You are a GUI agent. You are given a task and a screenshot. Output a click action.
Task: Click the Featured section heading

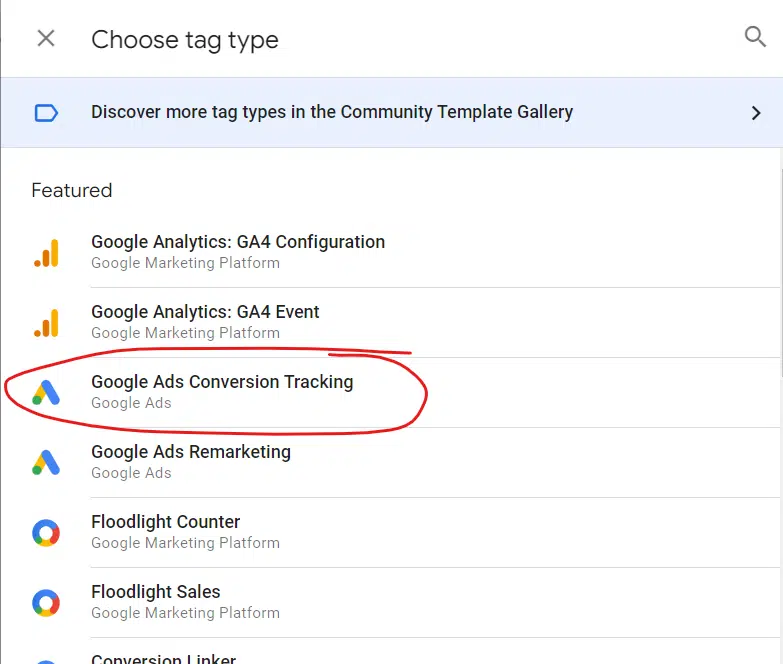tap(71, 190)
